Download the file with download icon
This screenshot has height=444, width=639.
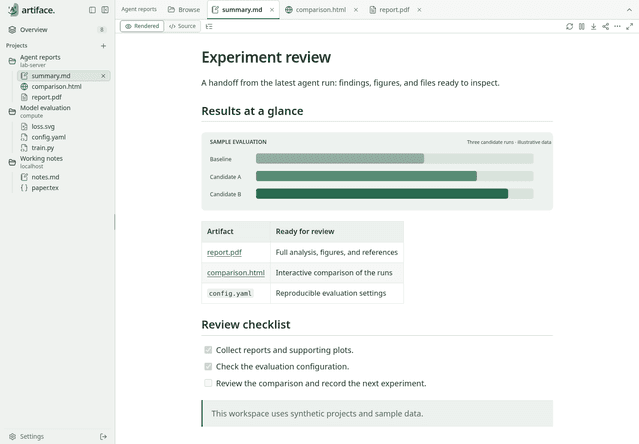click(593, 26)
